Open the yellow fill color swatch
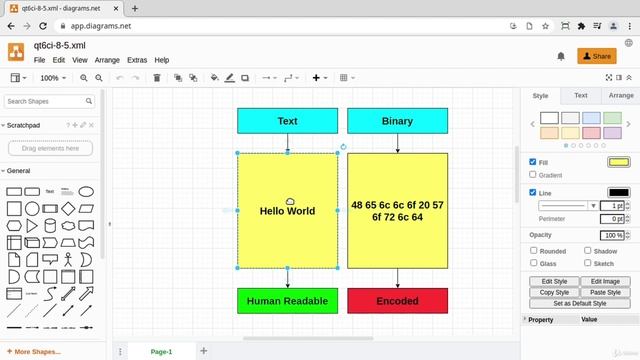Viewport: 640px width, 360px height. (x=618, y=162)
